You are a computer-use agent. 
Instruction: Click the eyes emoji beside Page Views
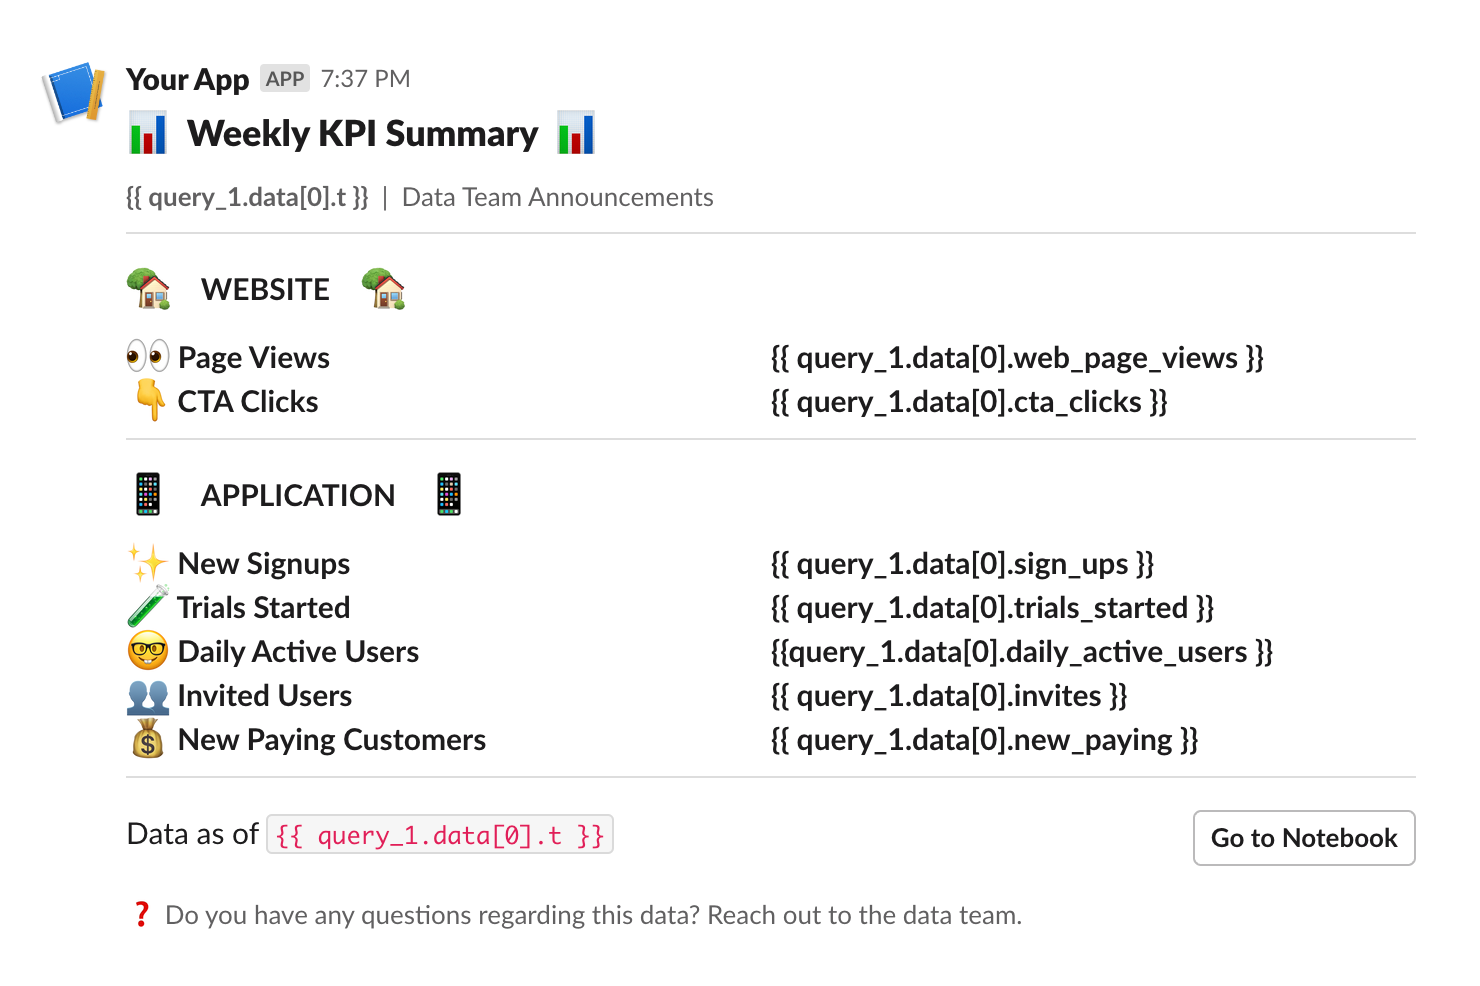148,356
